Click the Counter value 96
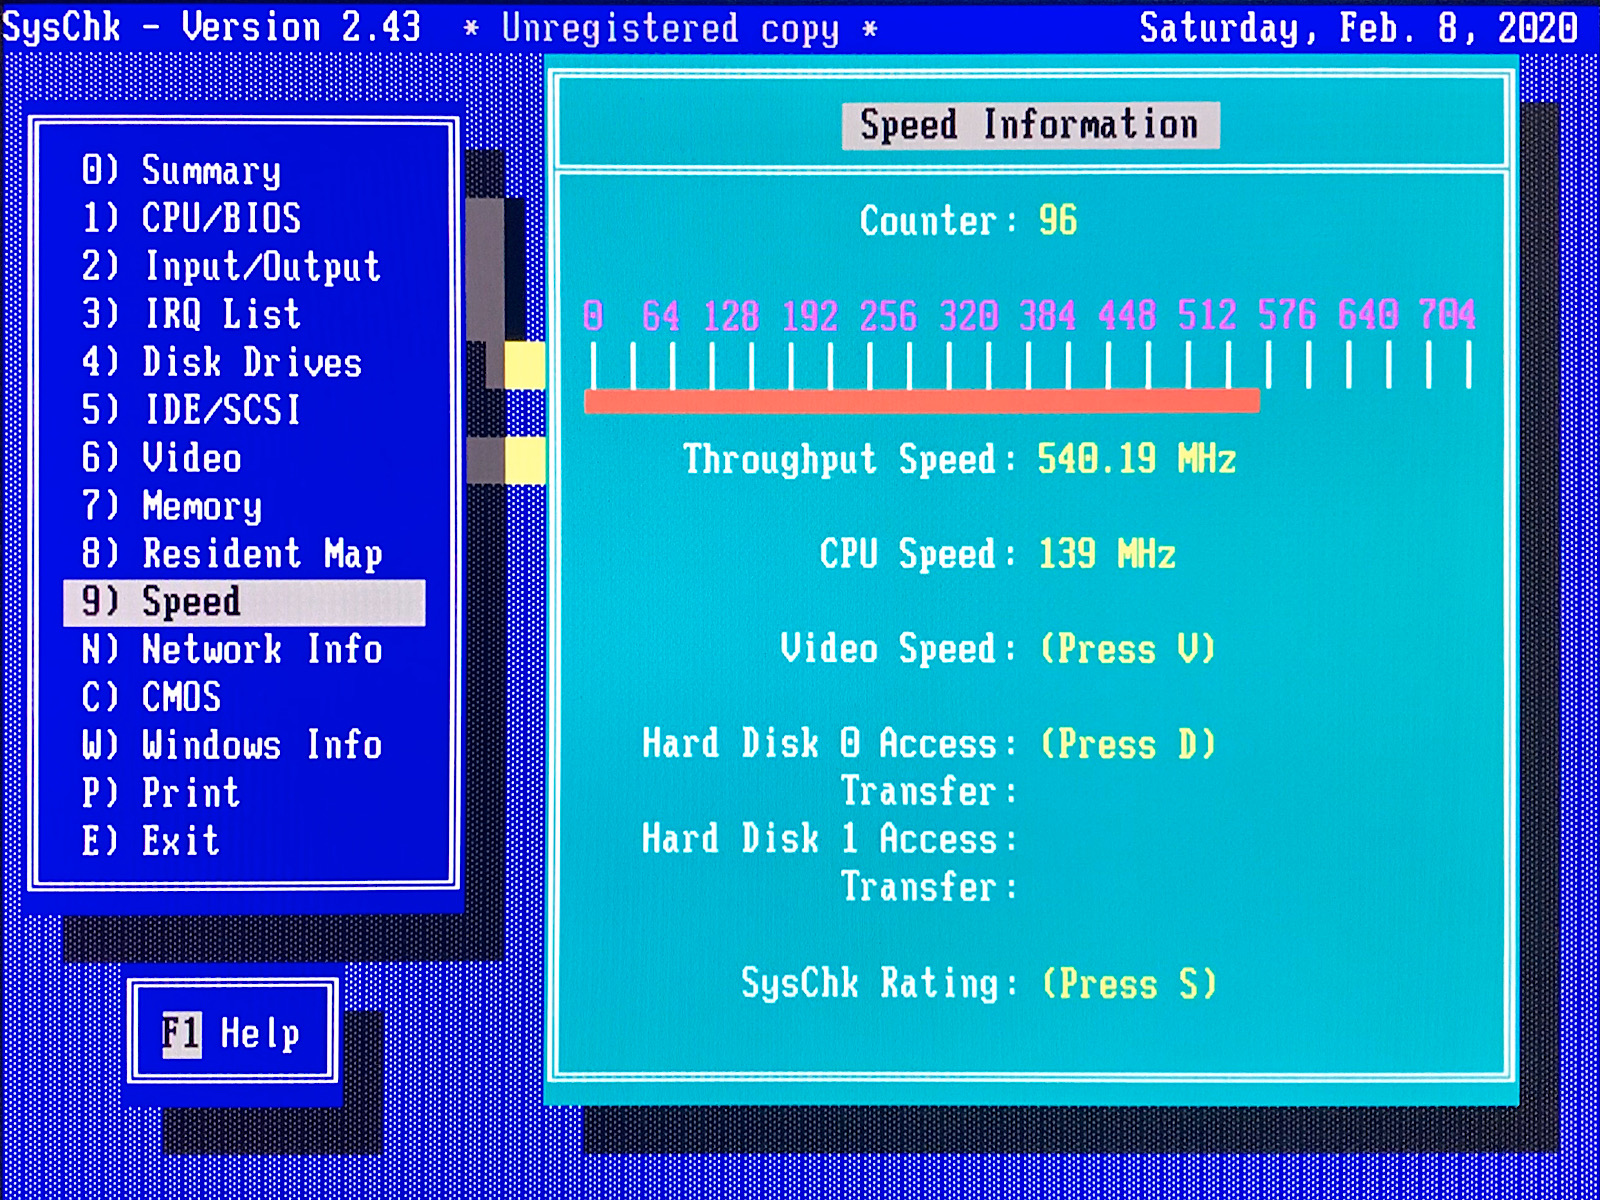The height and width of the screenshot is (1200, 1600). pyautogui.click(x=1058, y=221)
